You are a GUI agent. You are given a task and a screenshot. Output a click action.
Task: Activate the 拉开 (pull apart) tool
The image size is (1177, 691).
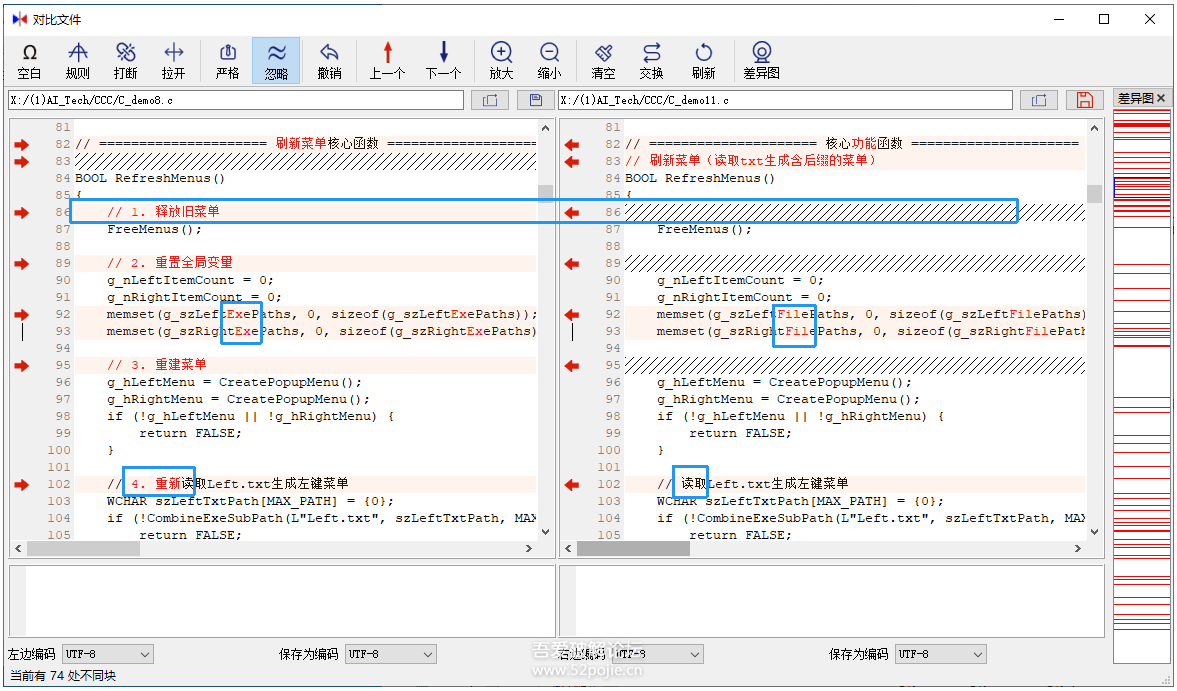click(173, 58)
